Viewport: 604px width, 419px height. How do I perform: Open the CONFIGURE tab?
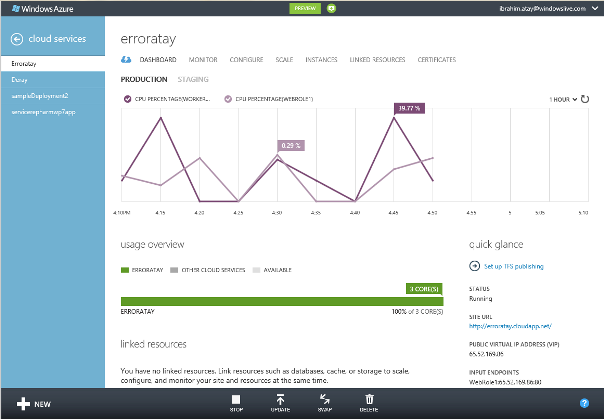click(246, 60)
